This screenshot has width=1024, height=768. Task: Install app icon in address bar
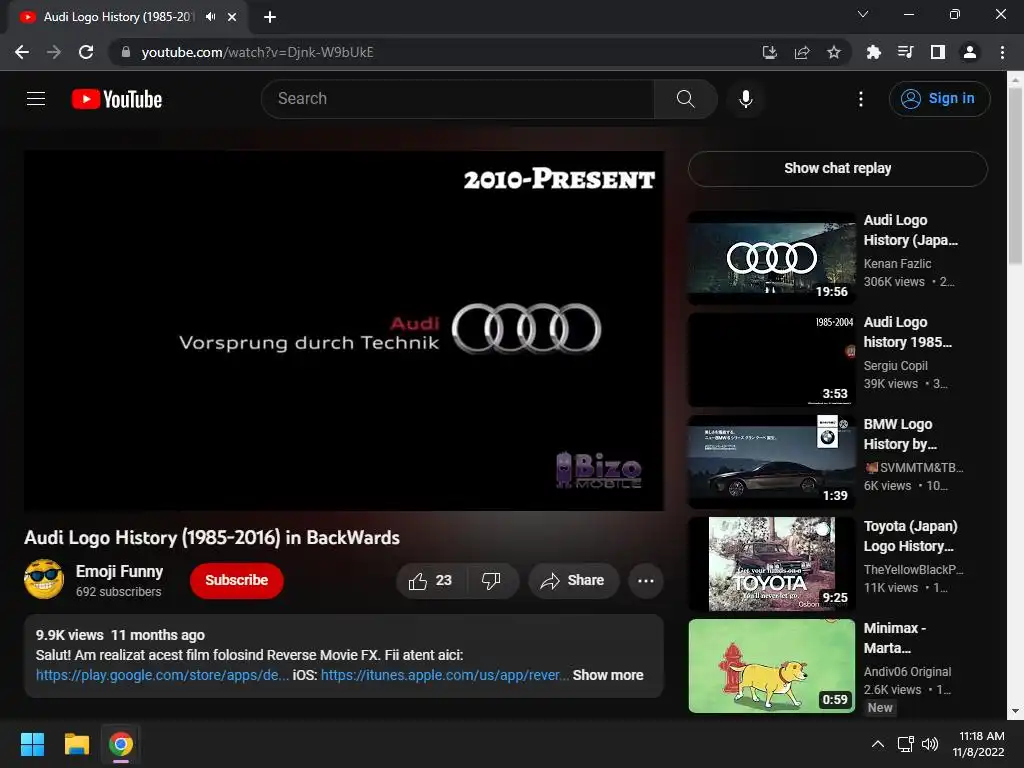770,52
